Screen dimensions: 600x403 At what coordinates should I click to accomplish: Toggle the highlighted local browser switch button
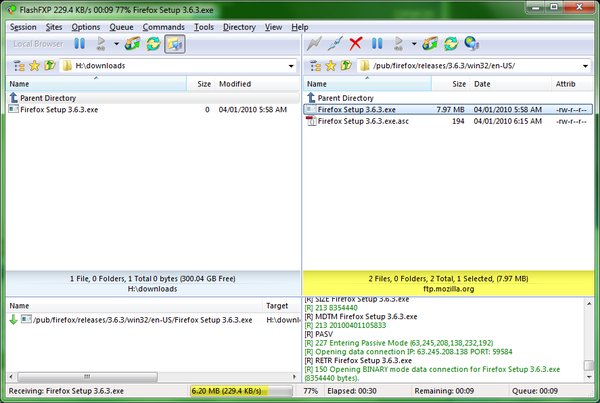pyautogui.click(x=175, y=44)
